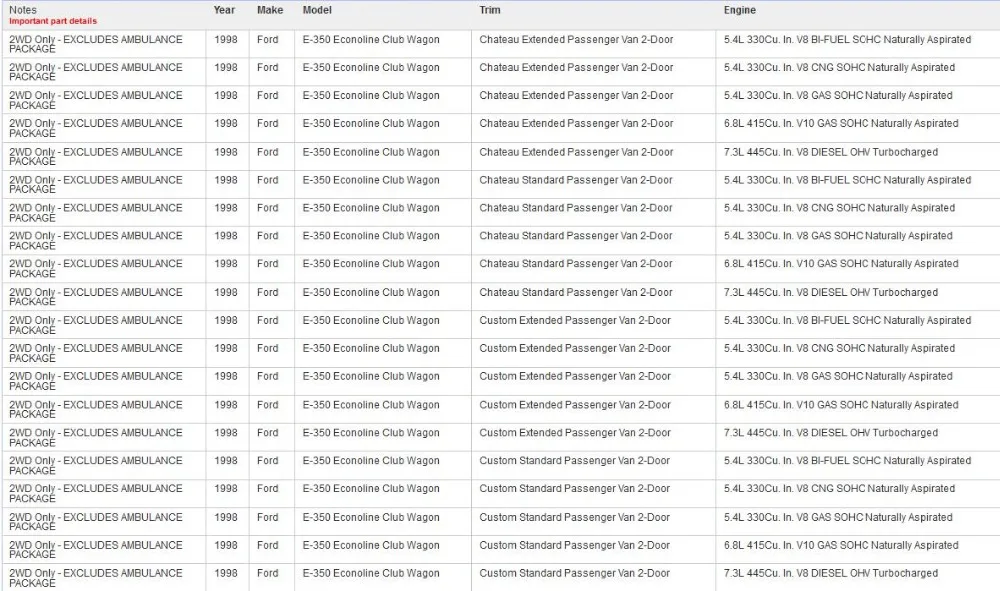
Task: Click Chateau Standard trim cell in 6.8L V10 row
Action: pyautogui.click(x=575, y=264)
